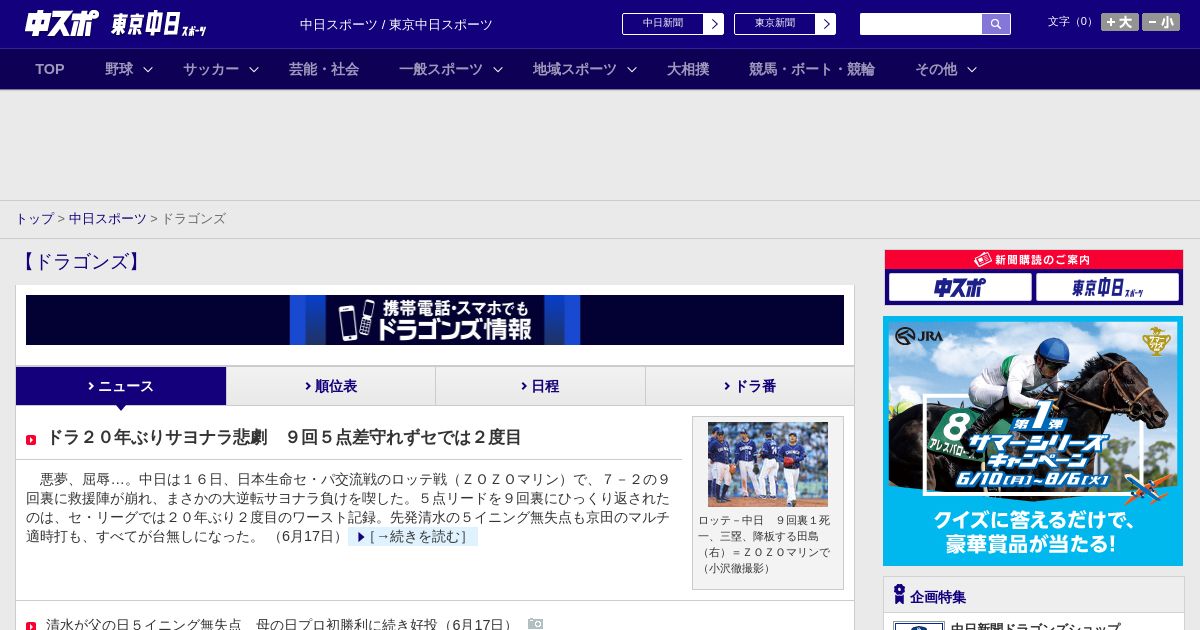1200x630 pixels.
Task: Focus the header search input field
Action: [x=921, y=24]
